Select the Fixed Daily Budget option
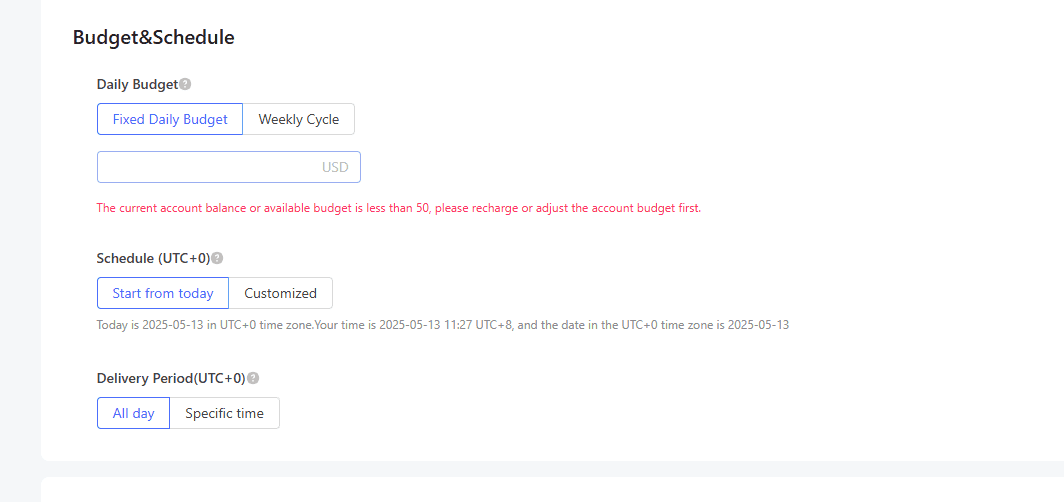1064x502 pixels. pyautogui.click(x=170, y=119)
